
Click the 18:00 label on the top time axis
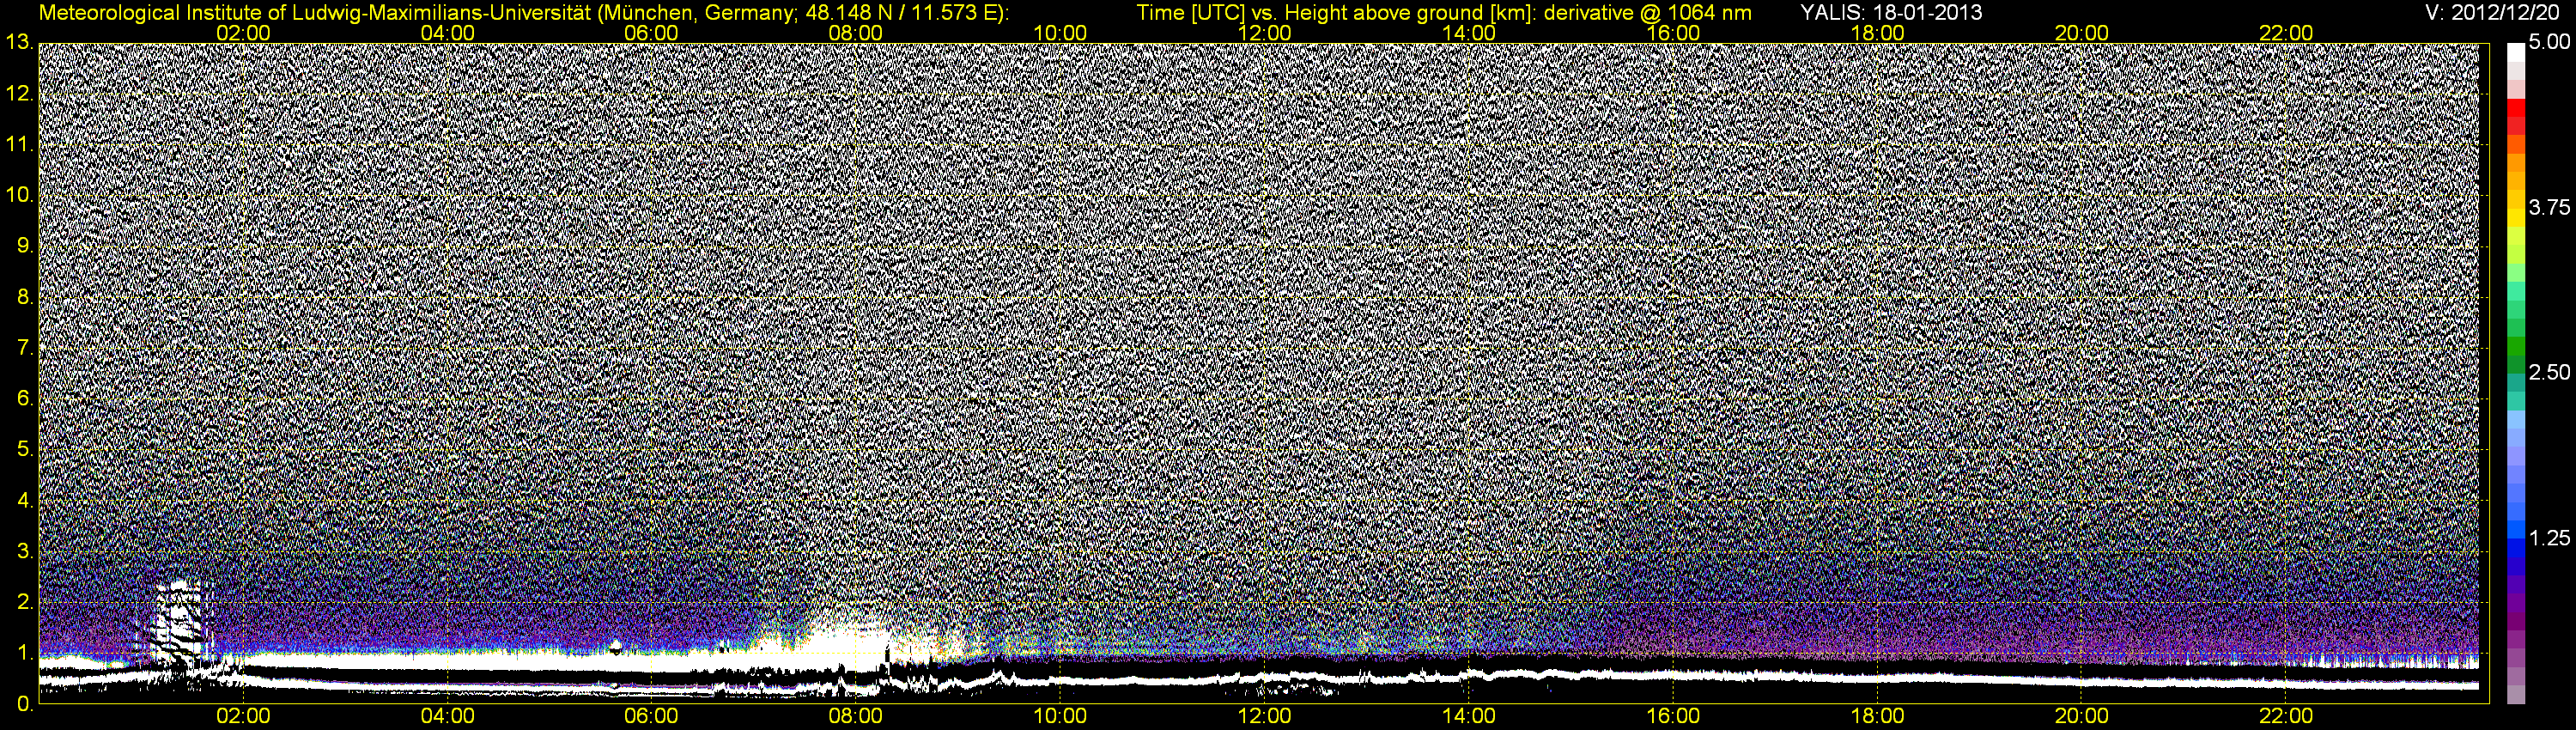pyautogui.click(x=1878, y=33)
